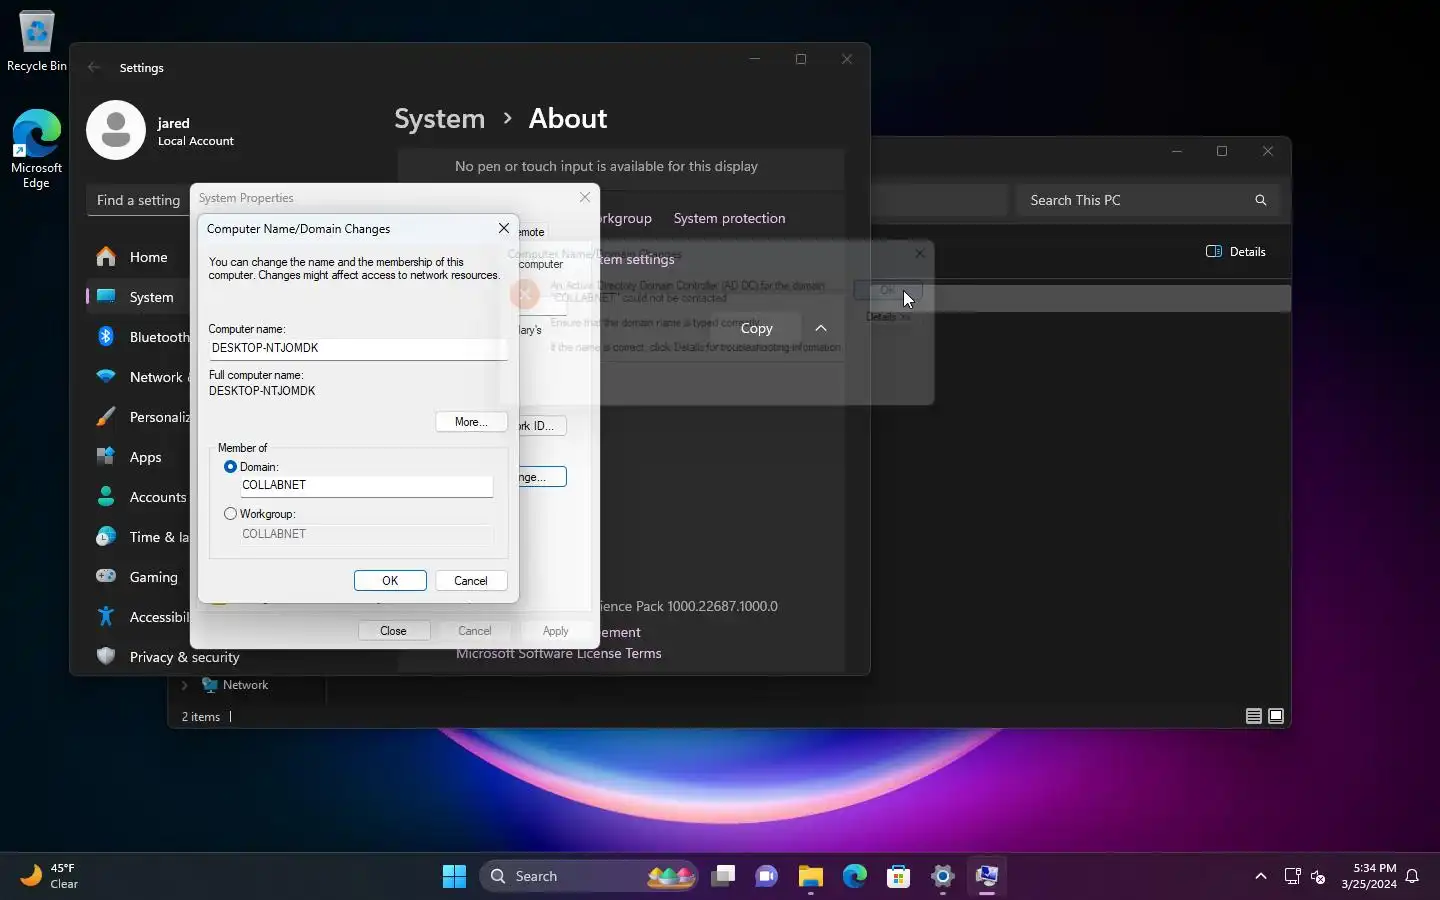Image resolution: width=1440 pixels, height=900 pixels.
Task: Toggle the Details pane in File Explorer
Action: coord(1236,252)
